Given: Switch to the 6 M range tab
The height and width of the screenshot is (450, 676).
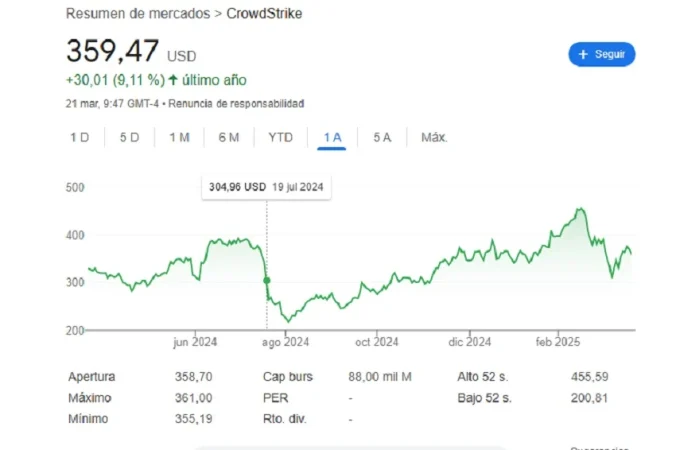Looking at the screenshot, I should point(229,138).
